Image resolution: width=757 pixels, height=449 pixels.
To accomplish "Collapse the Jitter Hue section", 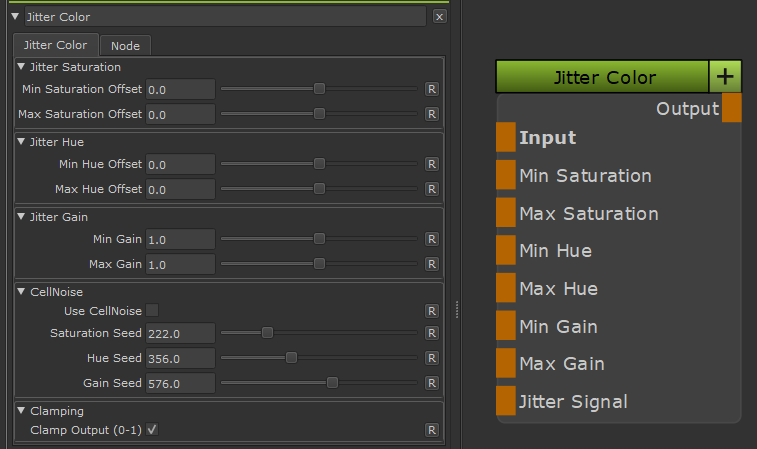I will (x=22, y=142).
